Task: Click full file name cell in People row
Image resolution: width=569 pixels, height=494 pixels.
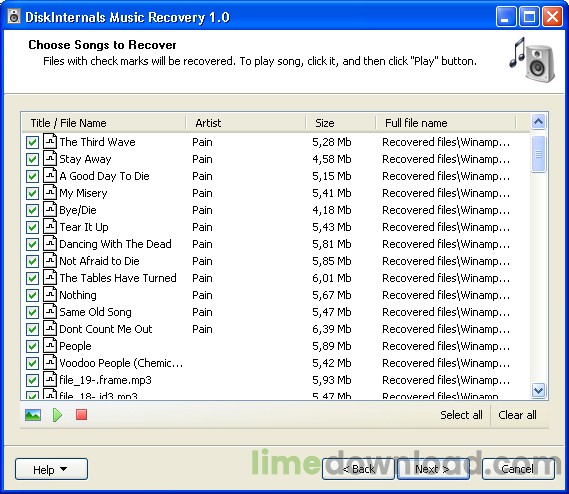Action: click(x=446, y=346)
